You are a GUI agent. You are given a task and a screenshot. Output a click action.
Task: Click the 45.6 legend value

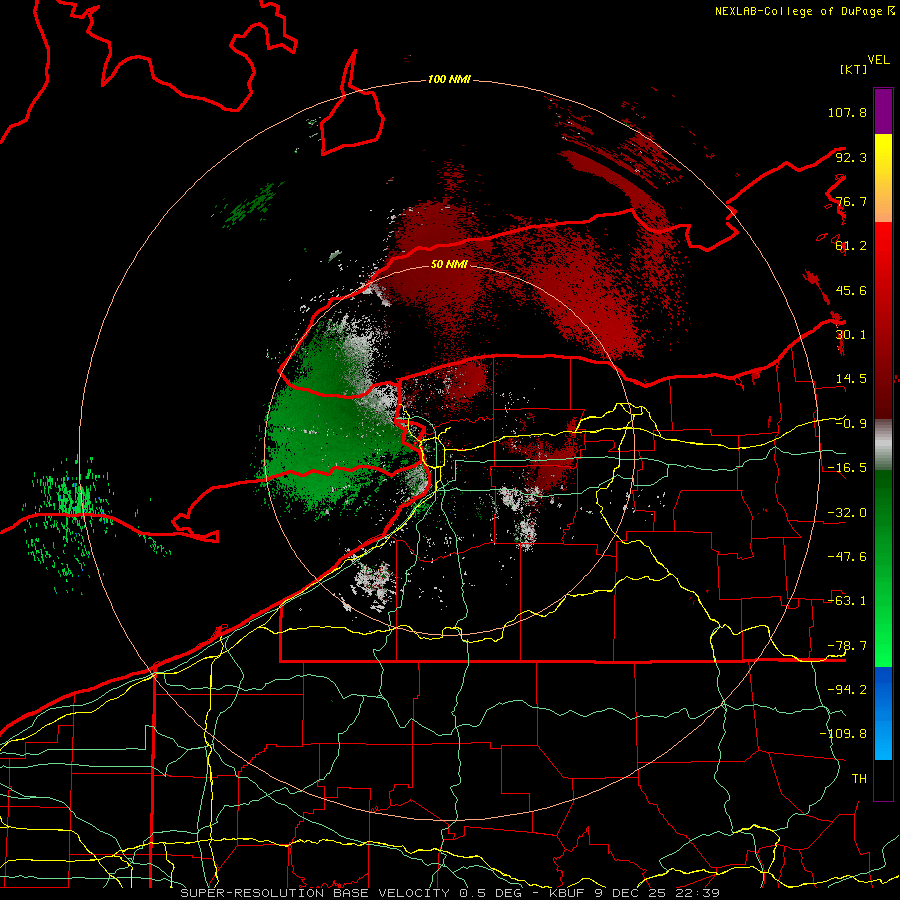tap(851, 290)
